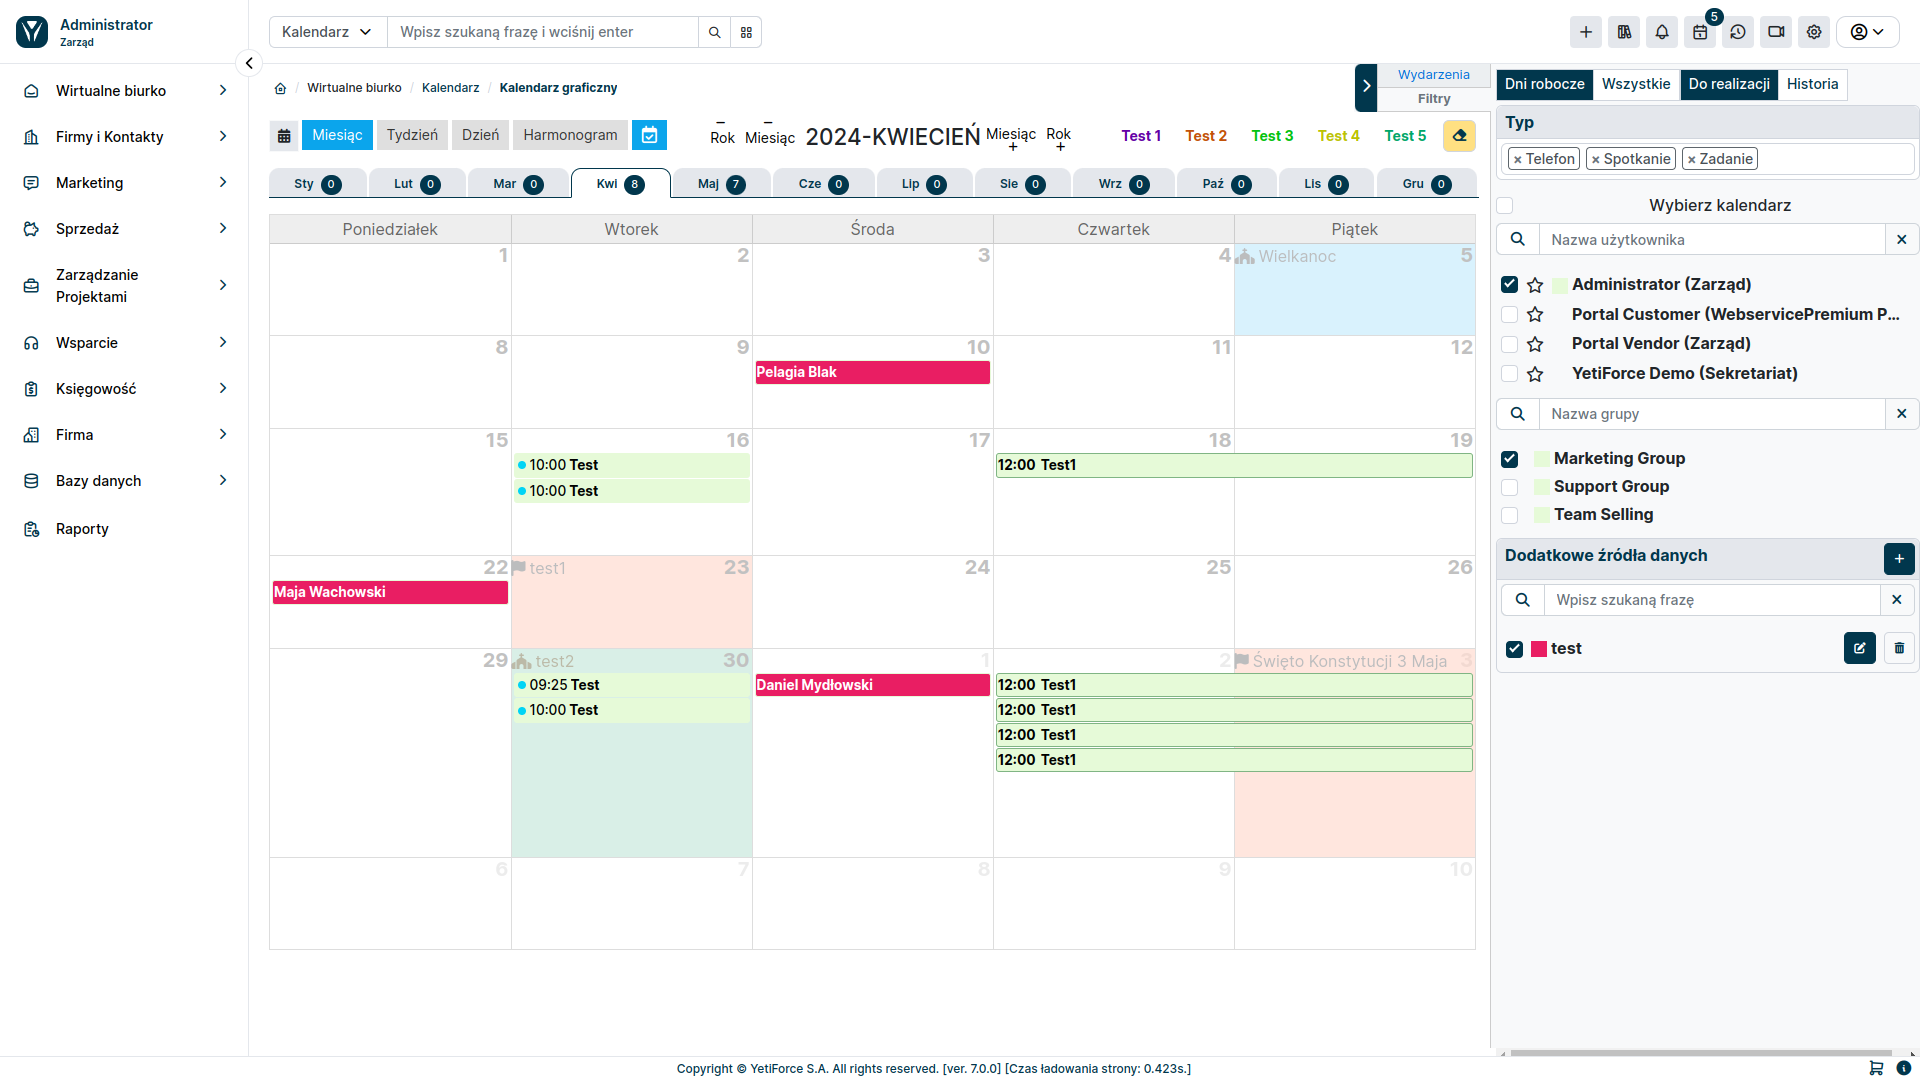1920x1080 pixels.
Task: Select the Do realizacji tab
Action: click(x=1729, y=83)
